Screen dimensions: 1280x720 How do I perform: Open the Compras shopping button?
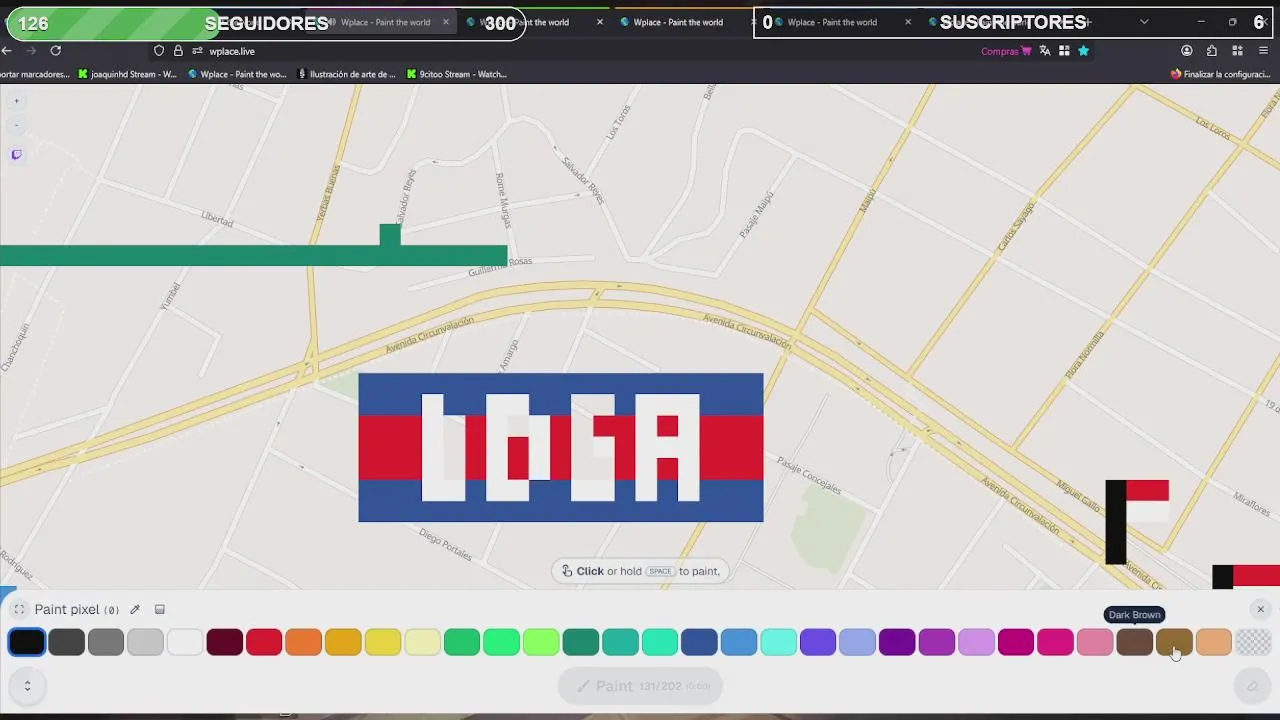[x=1005, y=51]
